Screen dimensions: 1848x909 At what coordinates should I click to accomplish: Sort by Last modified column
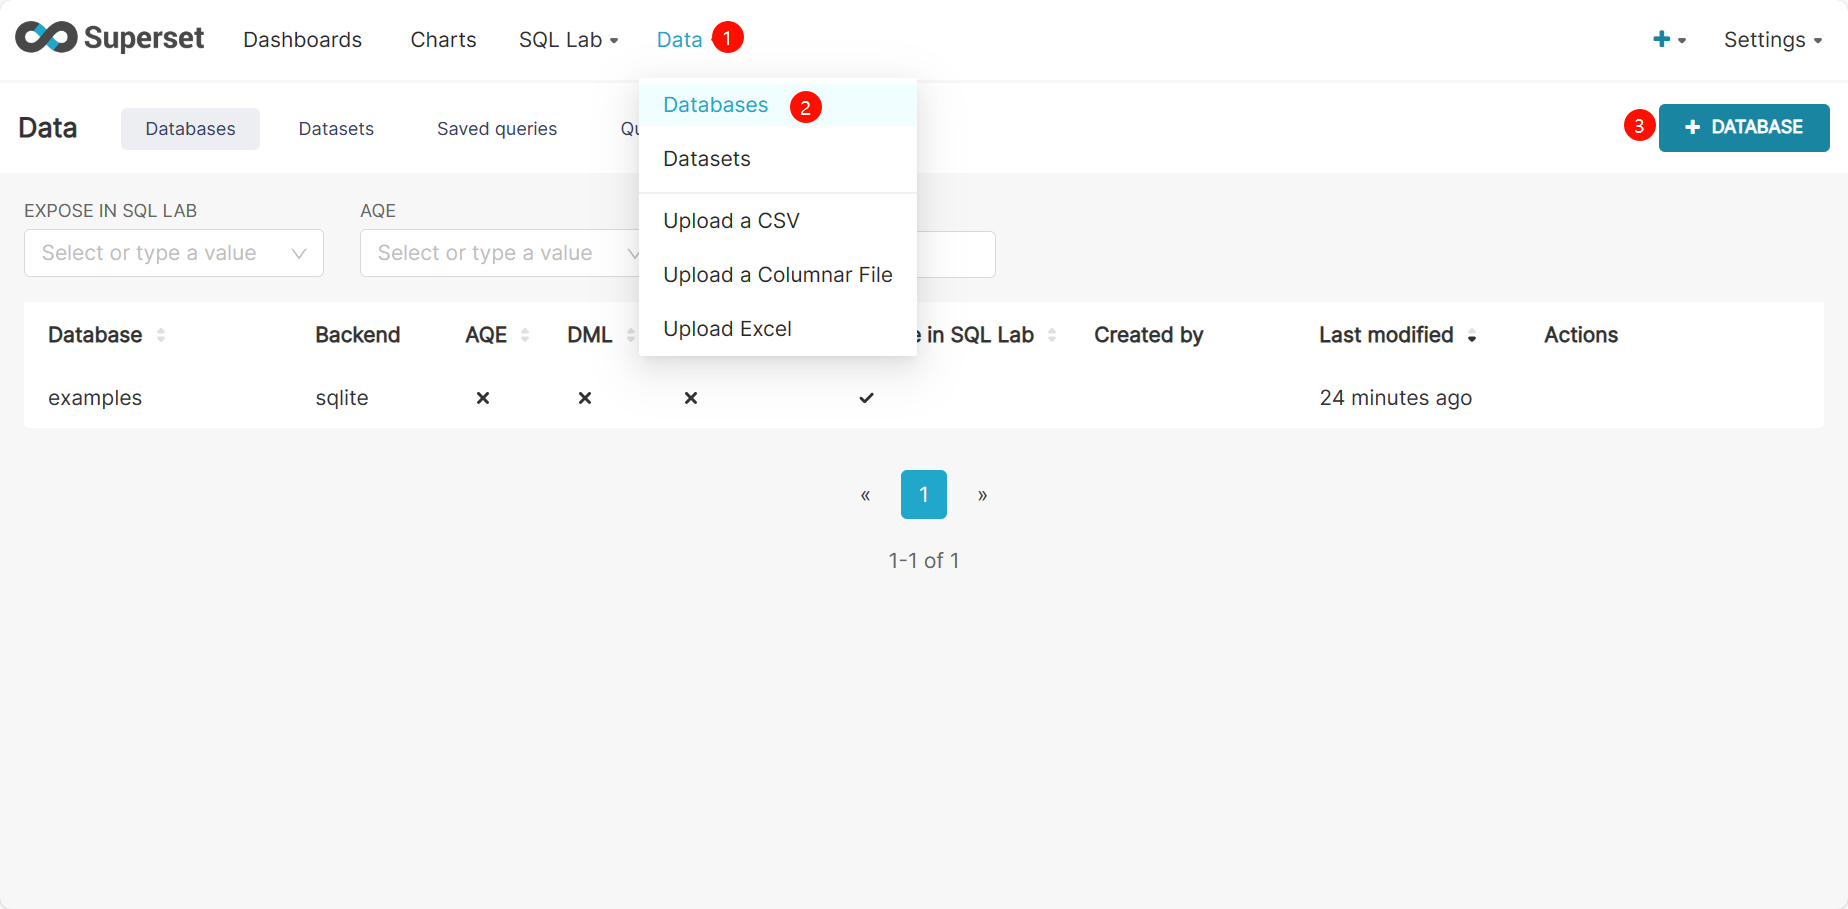coord(1398,335)
